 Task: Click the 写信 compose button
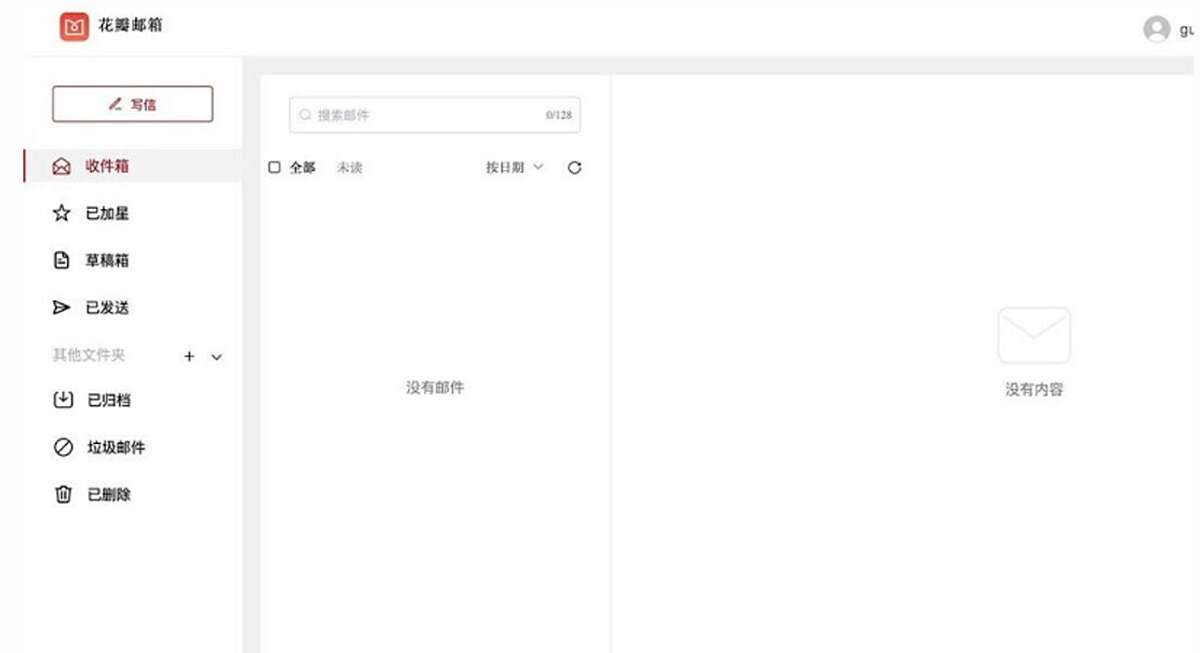pos(131,103)
